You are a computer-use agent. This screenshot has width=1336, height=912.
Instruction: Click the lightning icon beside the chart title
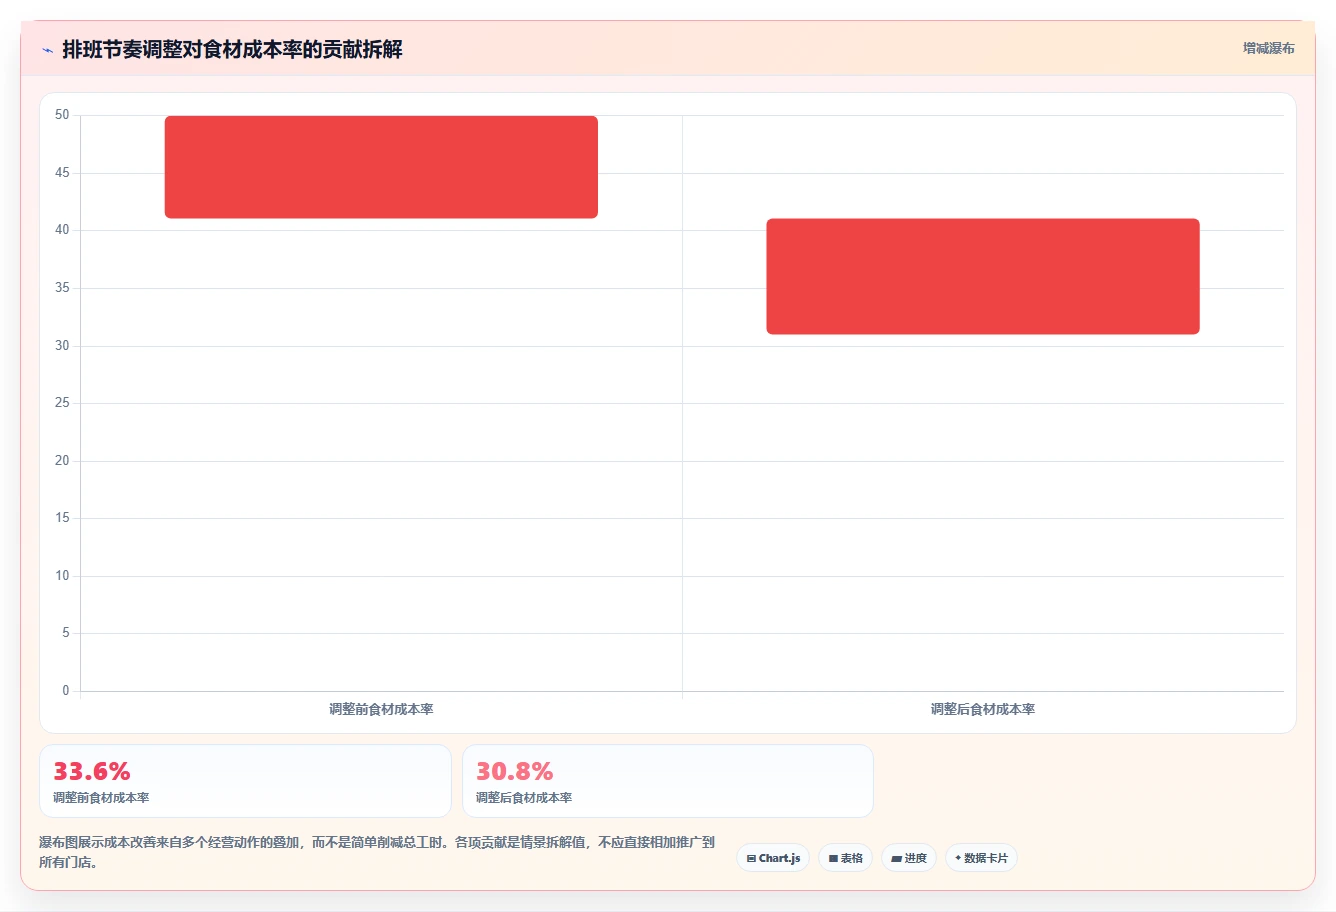point(47,50)
